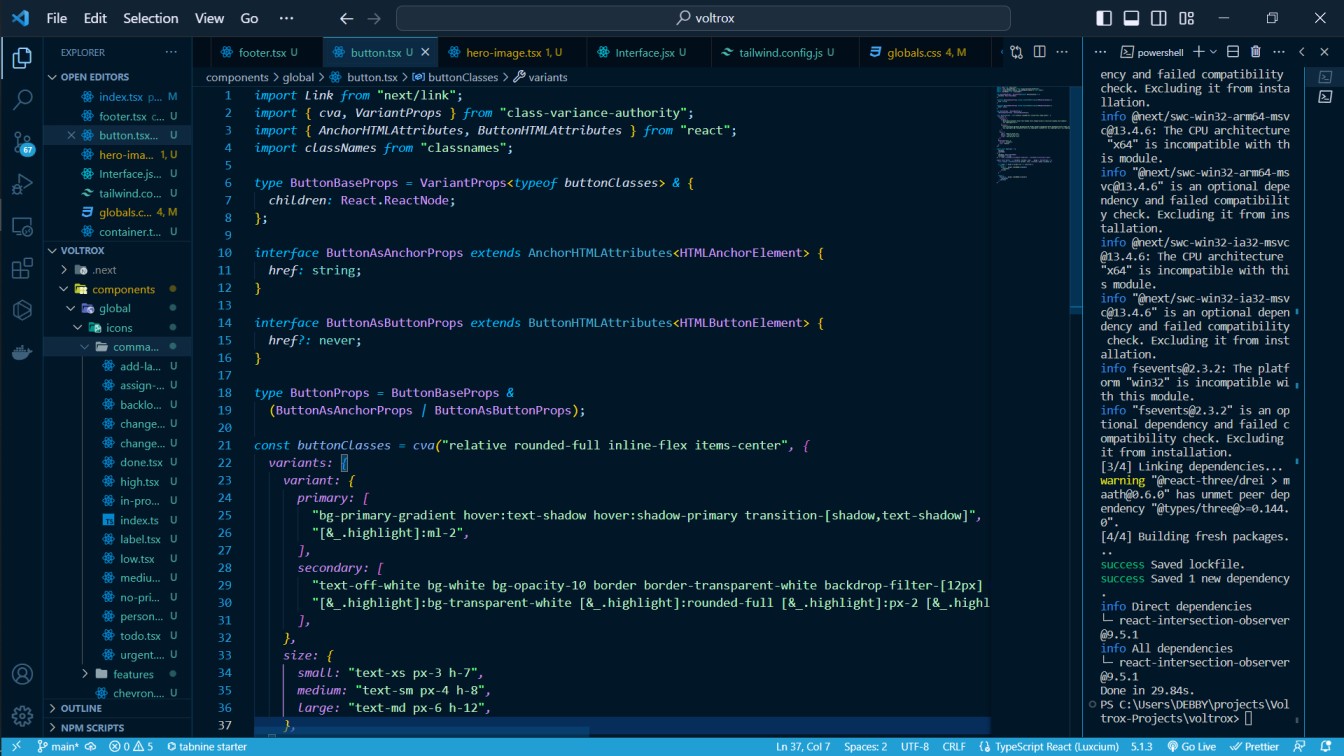Close button.tsx in Open Editors list
Viewport: 1344px width, 756px height.
pos(71,135)
